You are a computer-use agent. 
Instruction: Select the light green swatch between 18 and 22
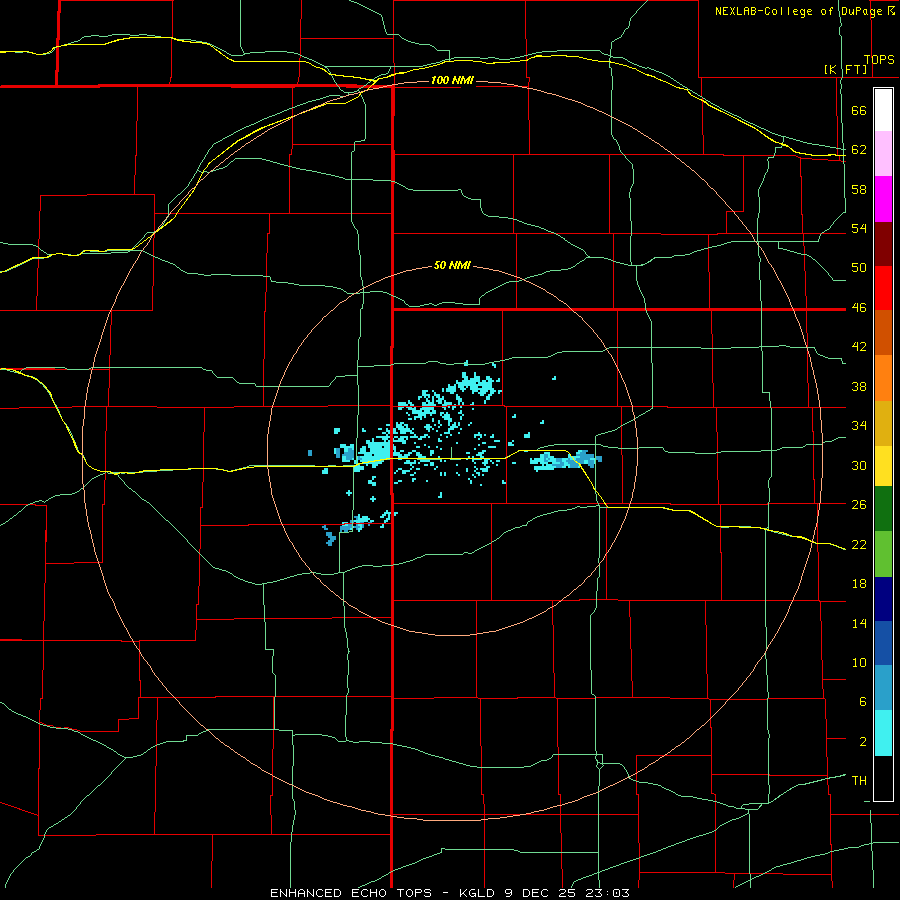pos(883,554)
